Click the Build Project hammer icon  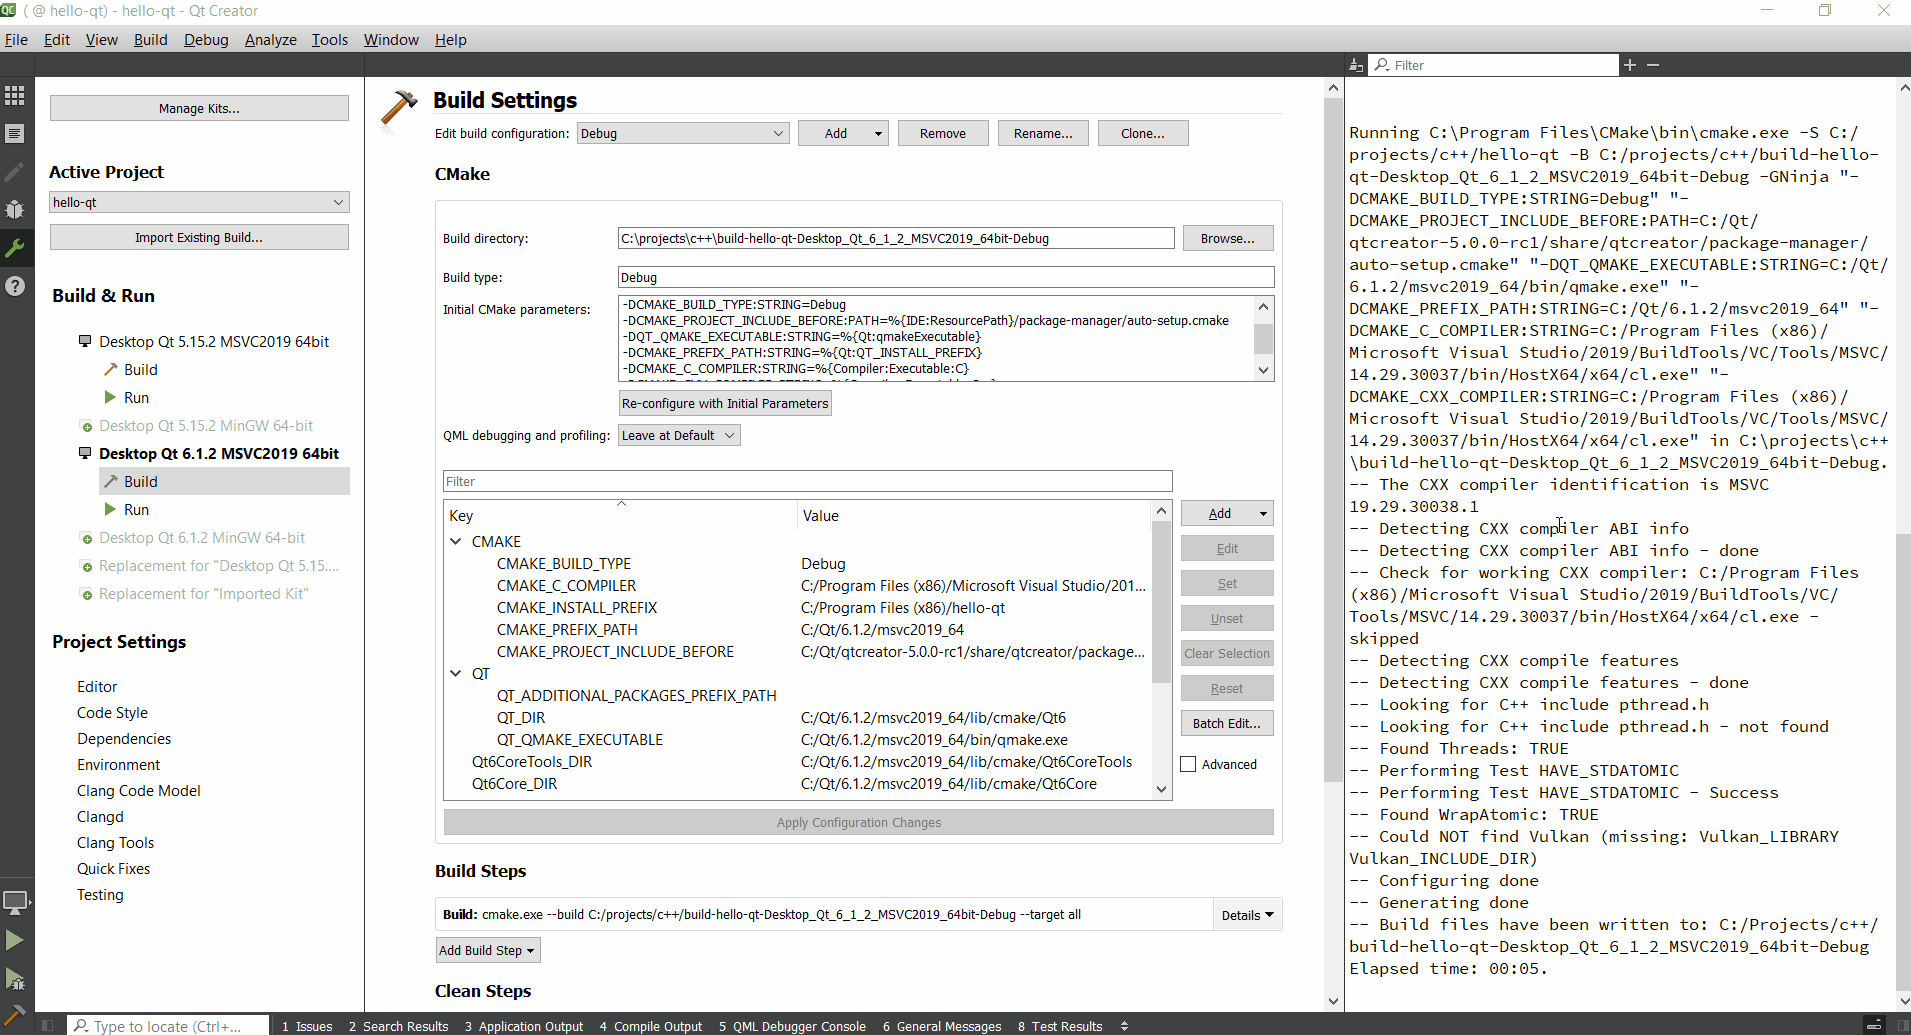15,1016
